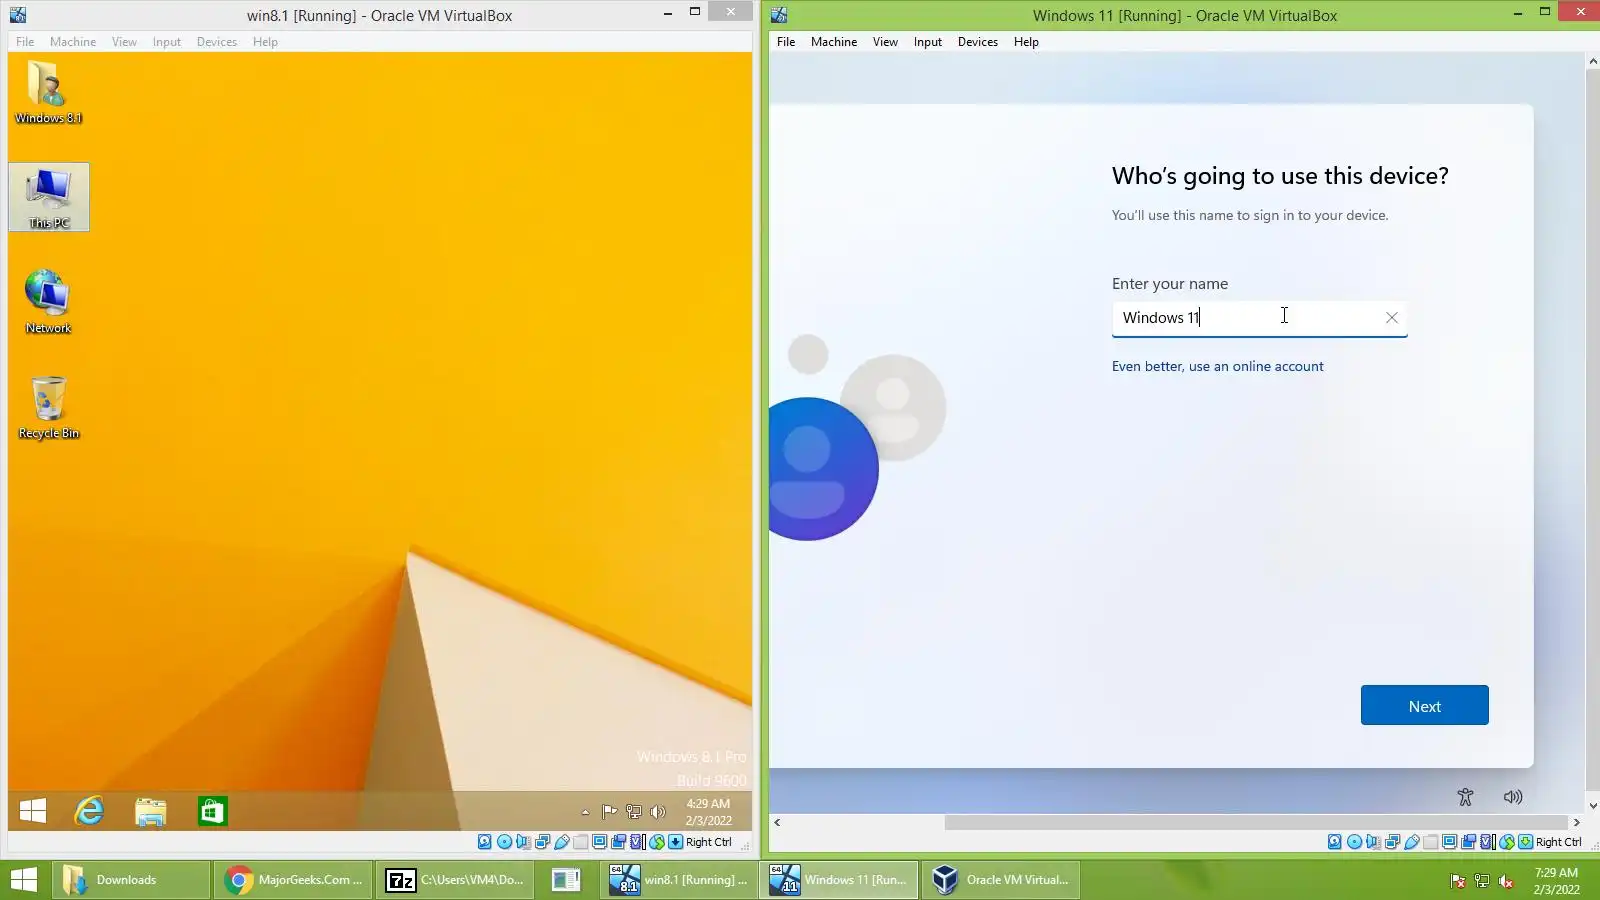This screenshot has width=1600, height=900.
Task: Click keyboard capture indicator in Windows 11 status bar
Action: coord(1525,842)
